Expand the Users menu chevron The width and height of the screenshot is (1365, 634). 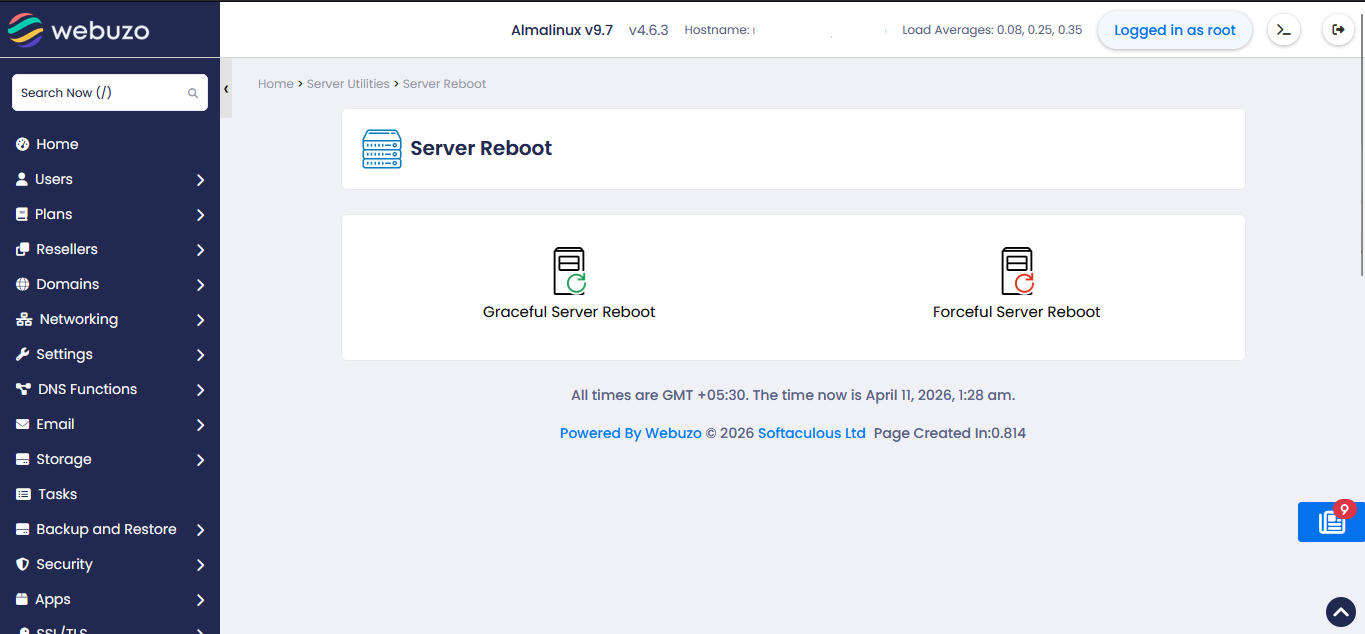coord(200,180)
